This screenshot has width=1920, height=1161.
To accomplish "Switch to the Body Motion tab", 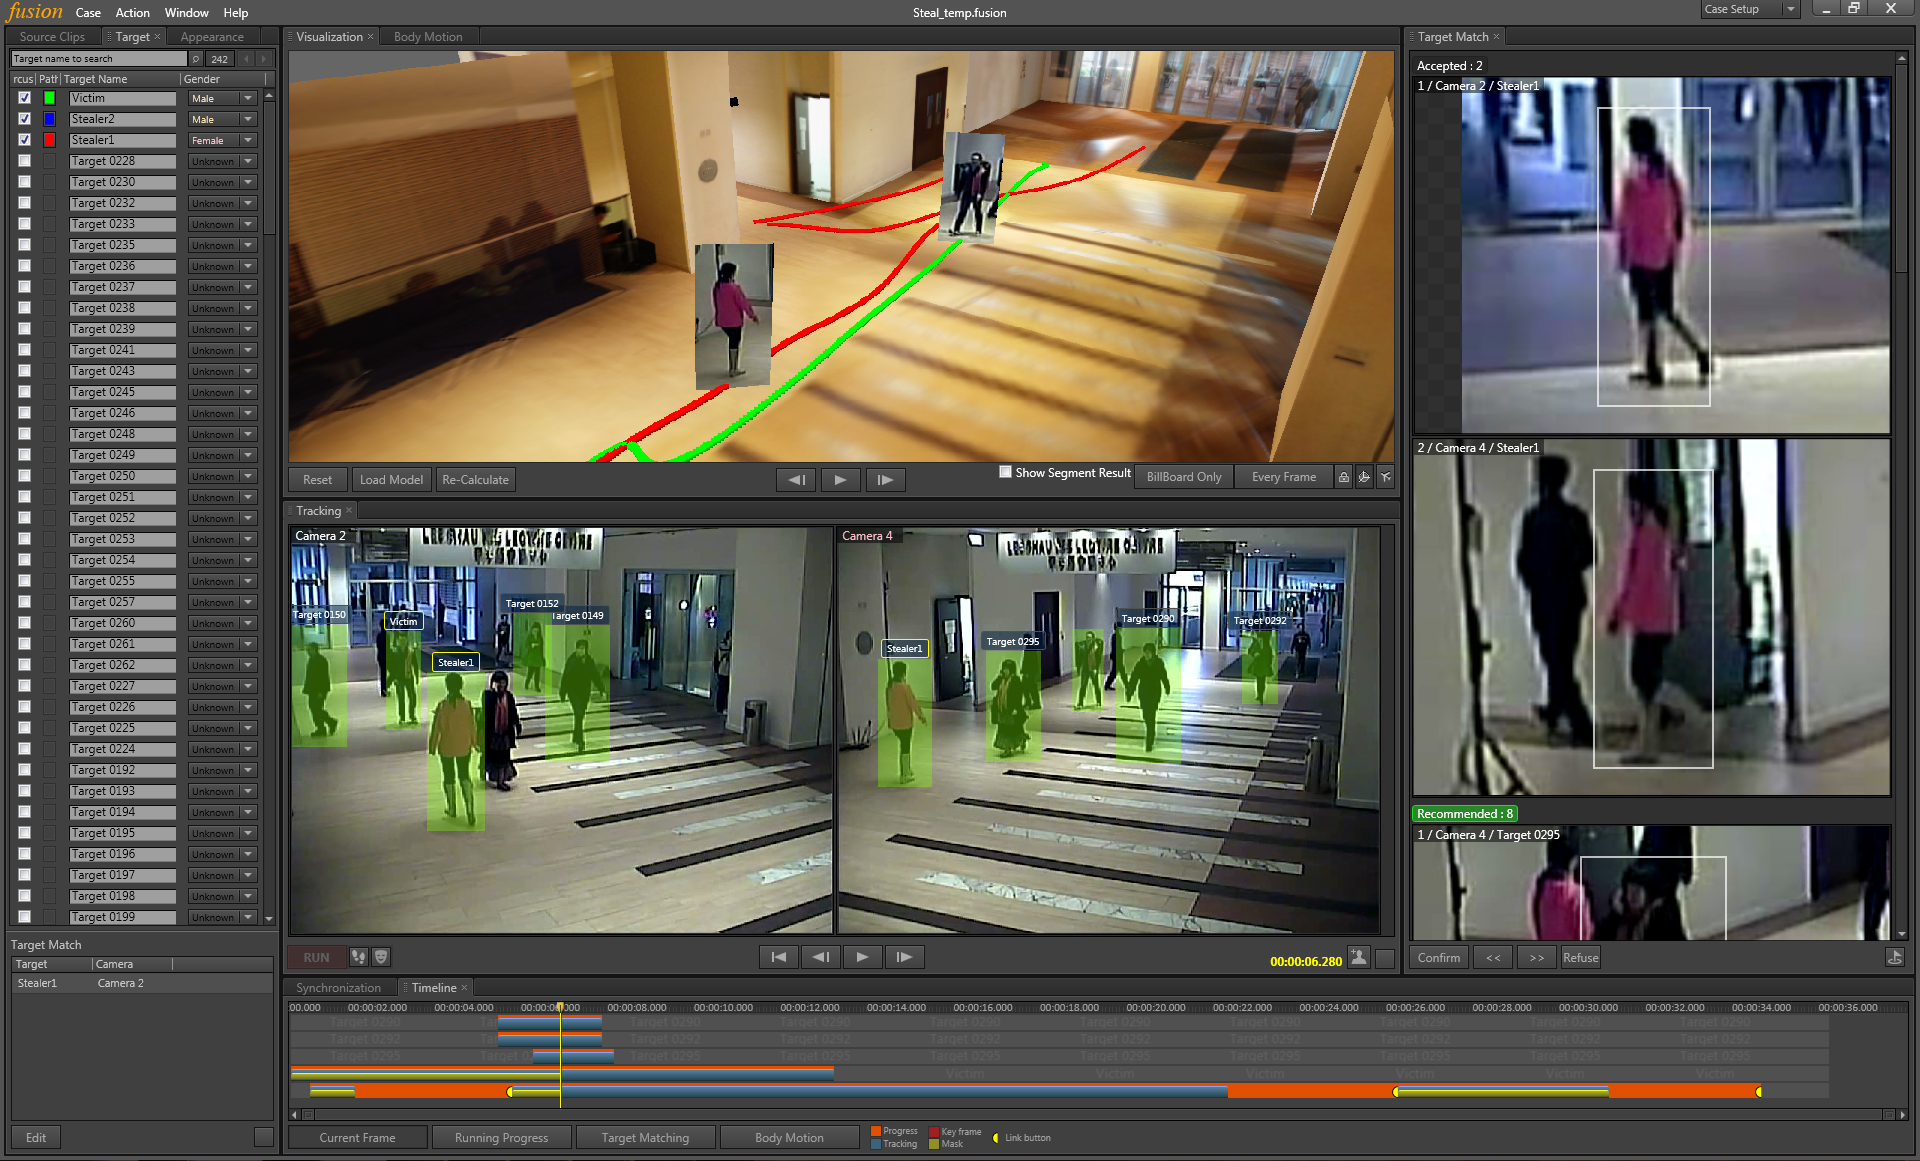I will coord(428,37).
